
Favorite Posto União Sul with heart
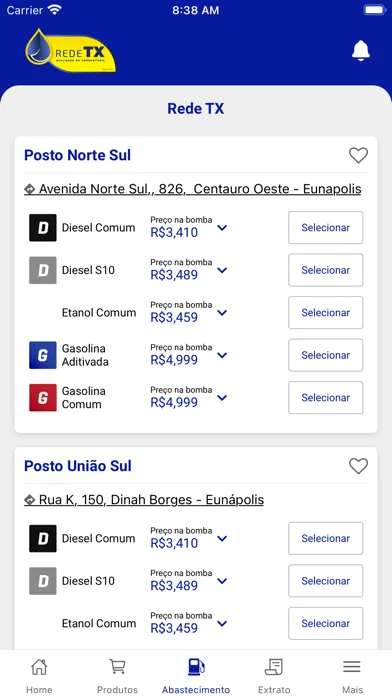(x=358, y=466)
